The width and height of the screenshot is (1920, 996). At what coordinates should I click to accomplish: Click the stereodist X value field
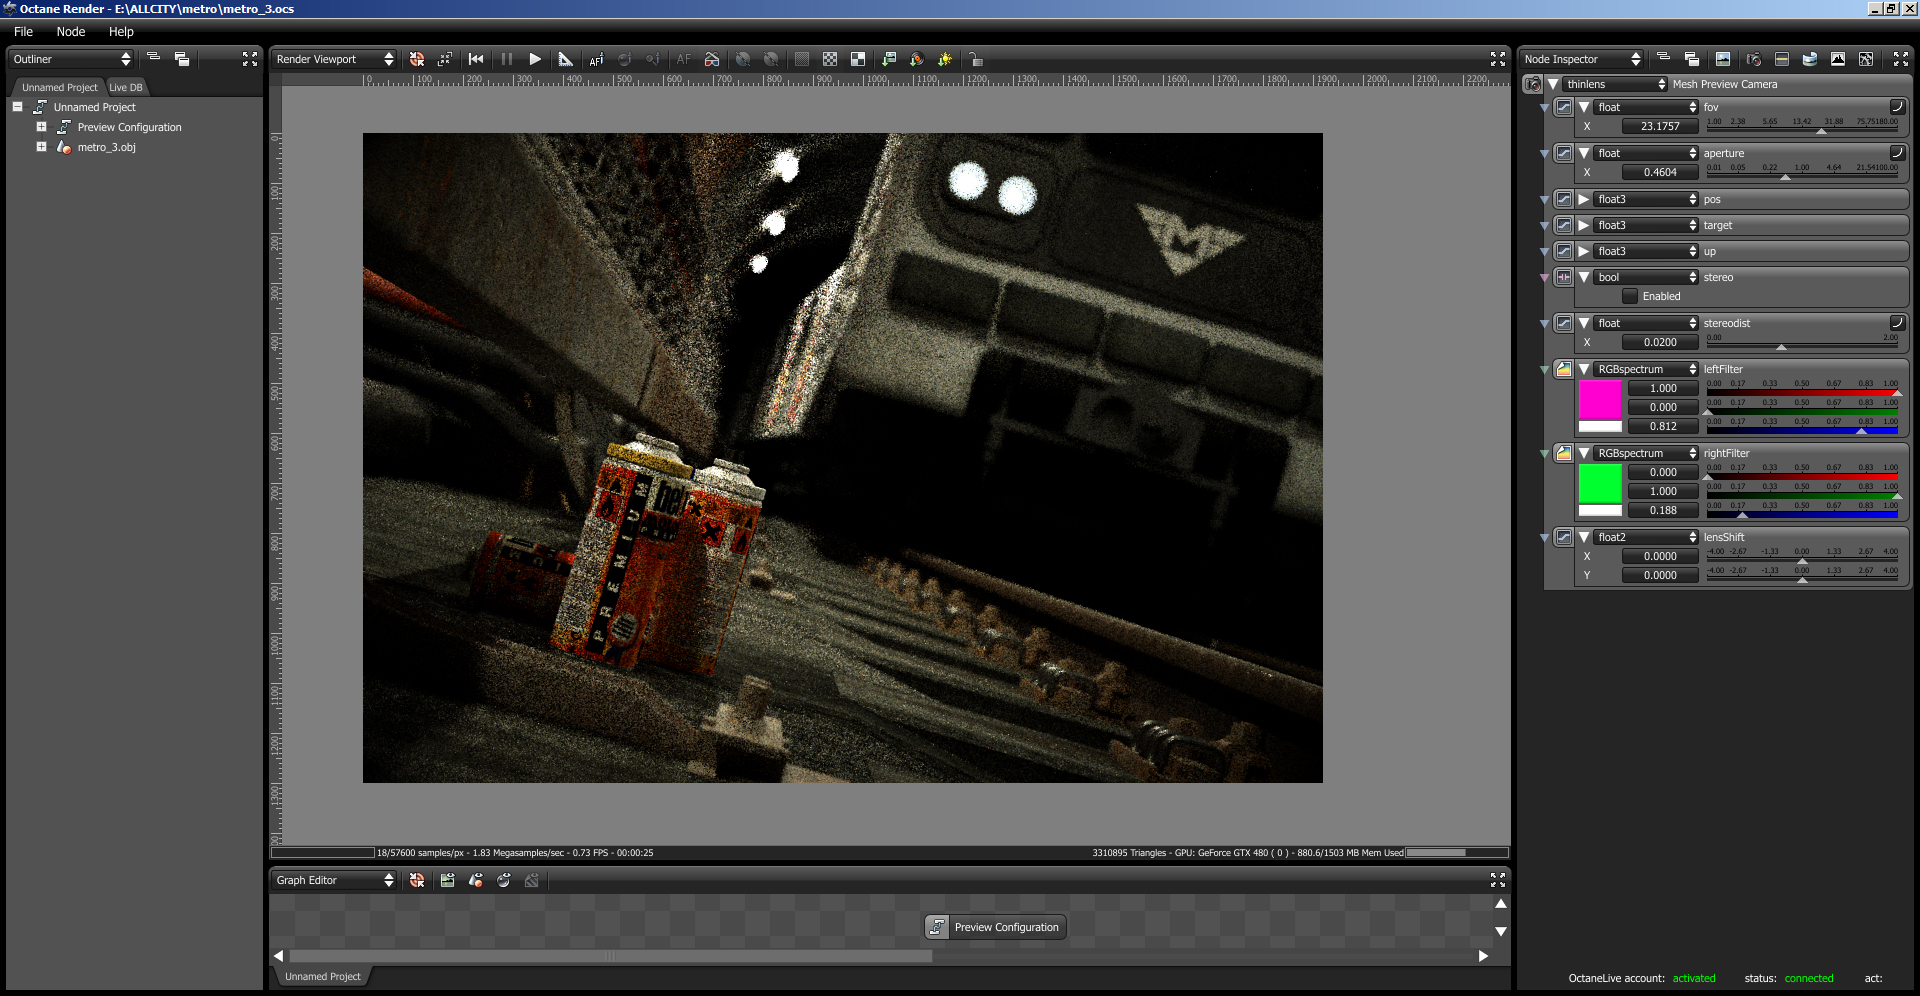click(1660, 342)
